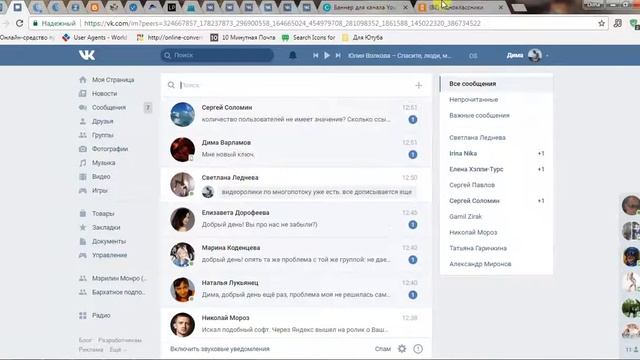Open chat with Марина Коденцева
The height and width of the screenshot is (360, 640).
[x=296, y=255]
